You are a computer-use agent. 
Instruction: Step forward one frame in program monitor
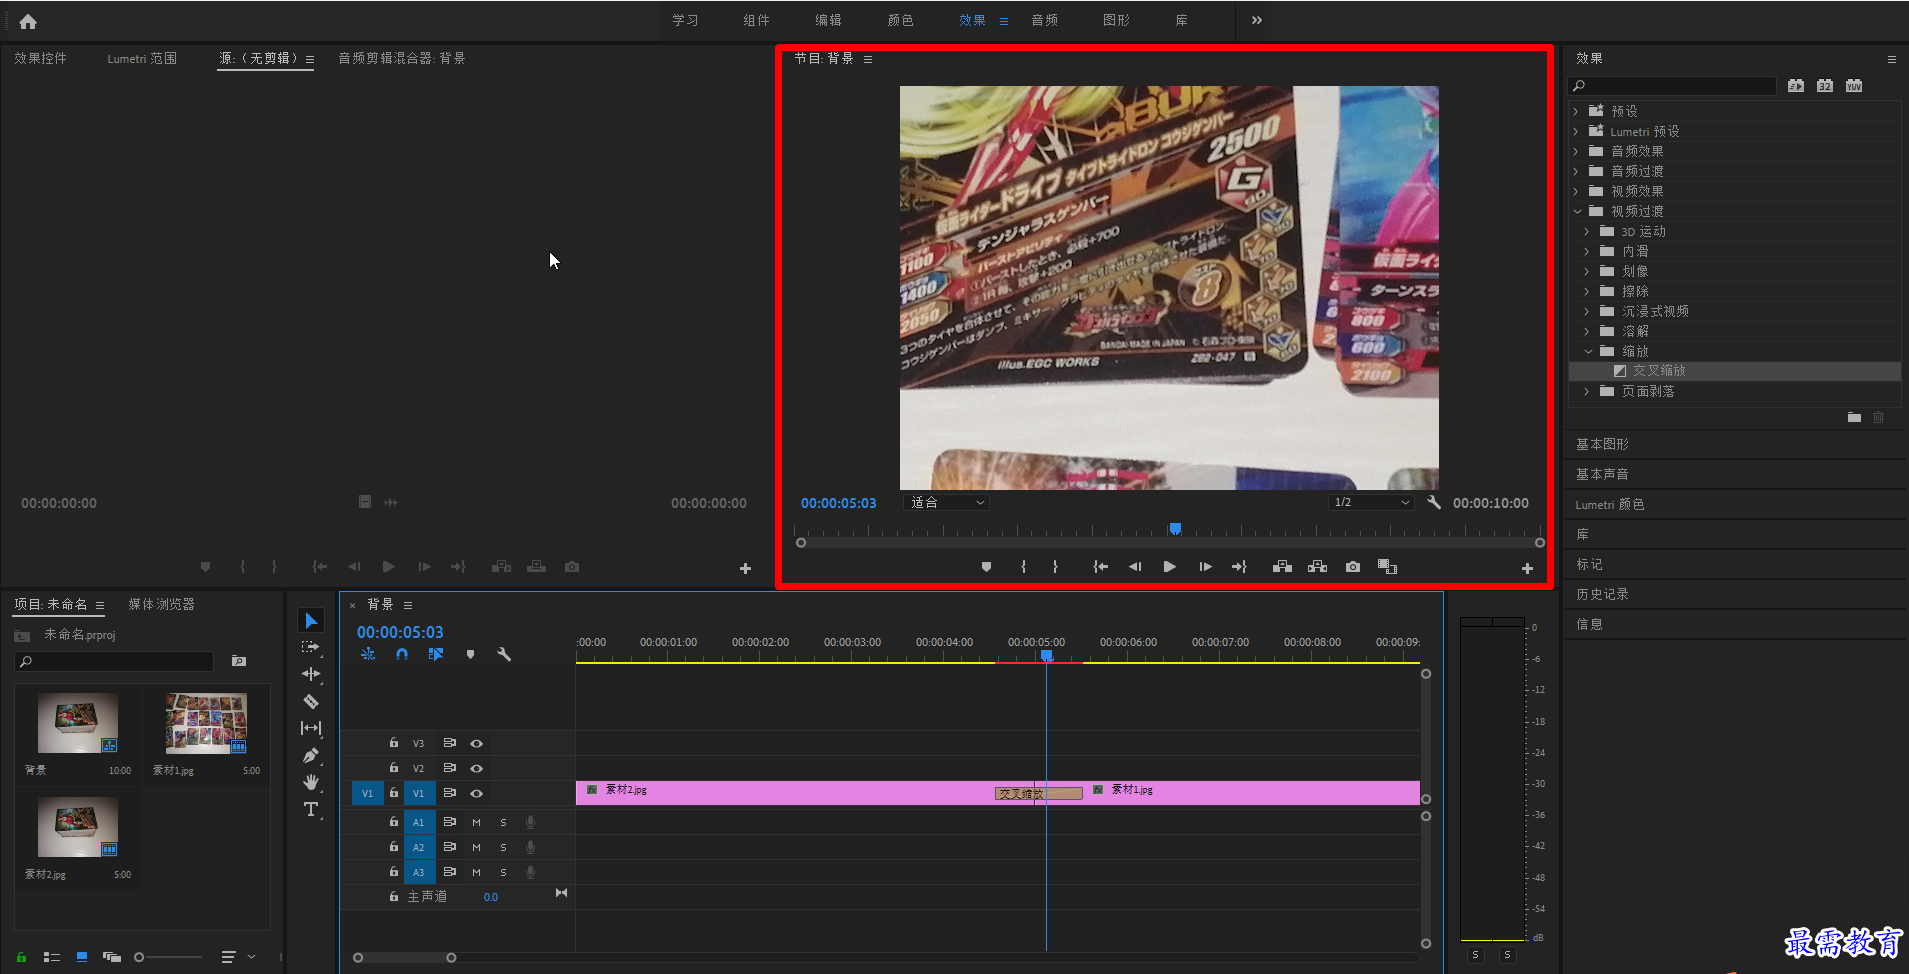1205,567
